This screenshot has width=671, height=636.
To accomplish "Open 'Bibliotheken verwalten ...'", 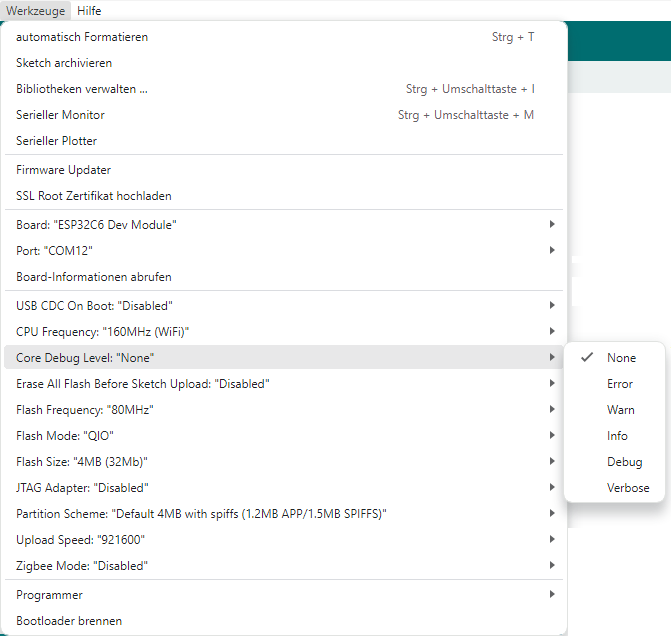I will pos(82,89).
